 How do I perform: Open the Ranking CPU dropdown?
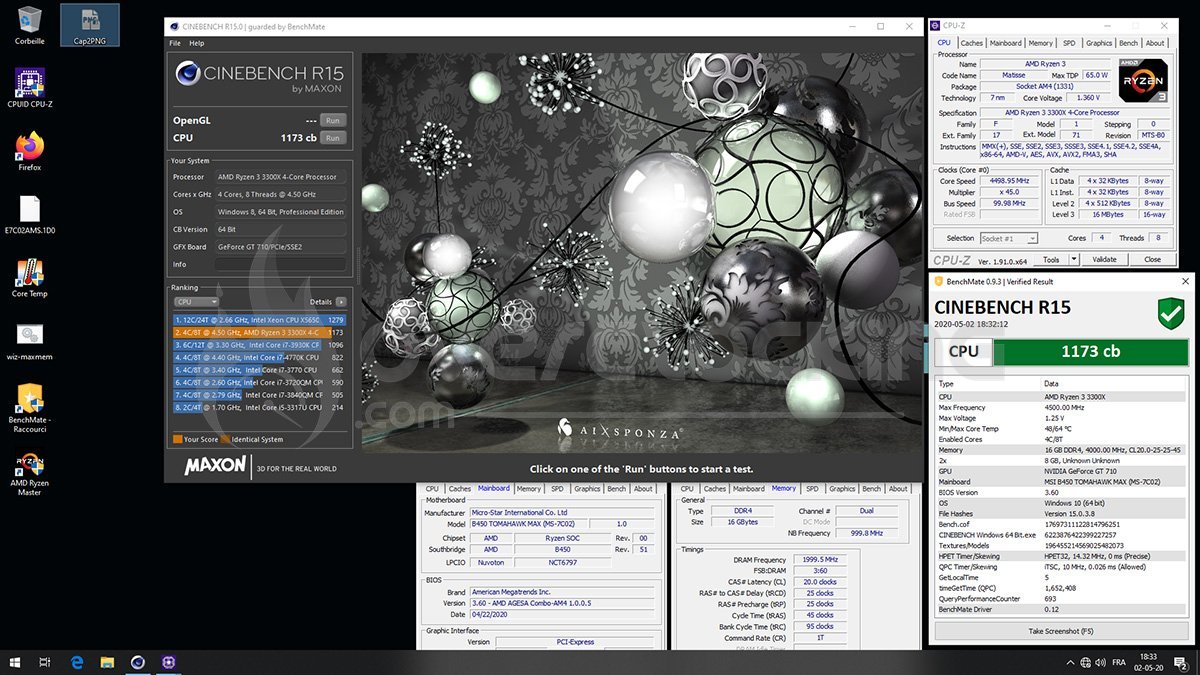(x=195, y=301)
